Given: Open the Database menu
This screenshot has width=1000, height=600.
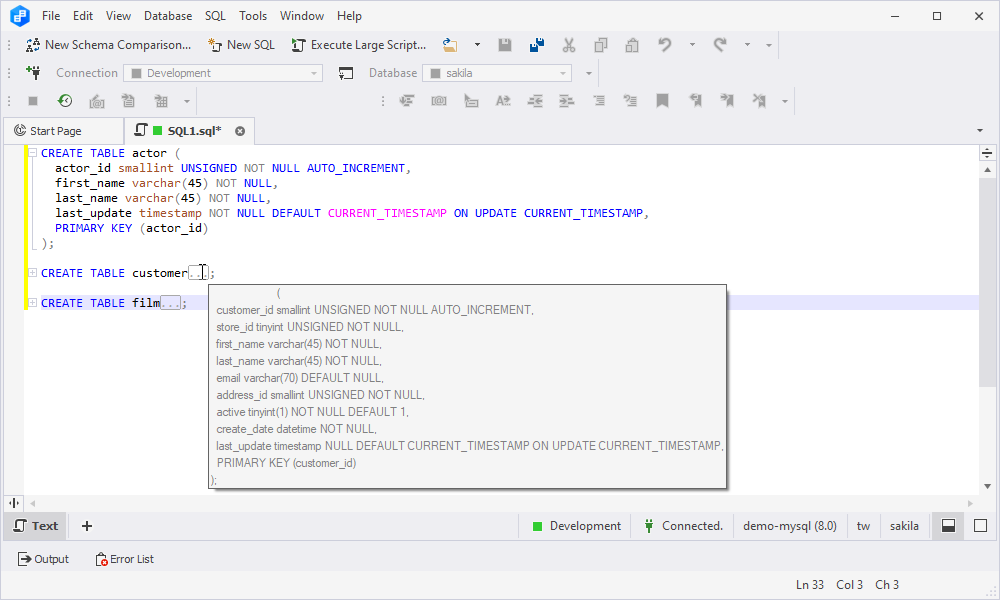Looking at the screenshot, I should point(168,16).
